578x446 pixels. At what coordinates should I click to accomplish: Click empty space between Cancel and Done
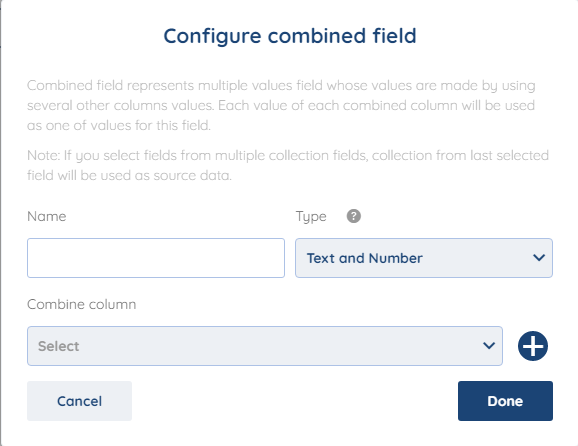tap(295, 401)
